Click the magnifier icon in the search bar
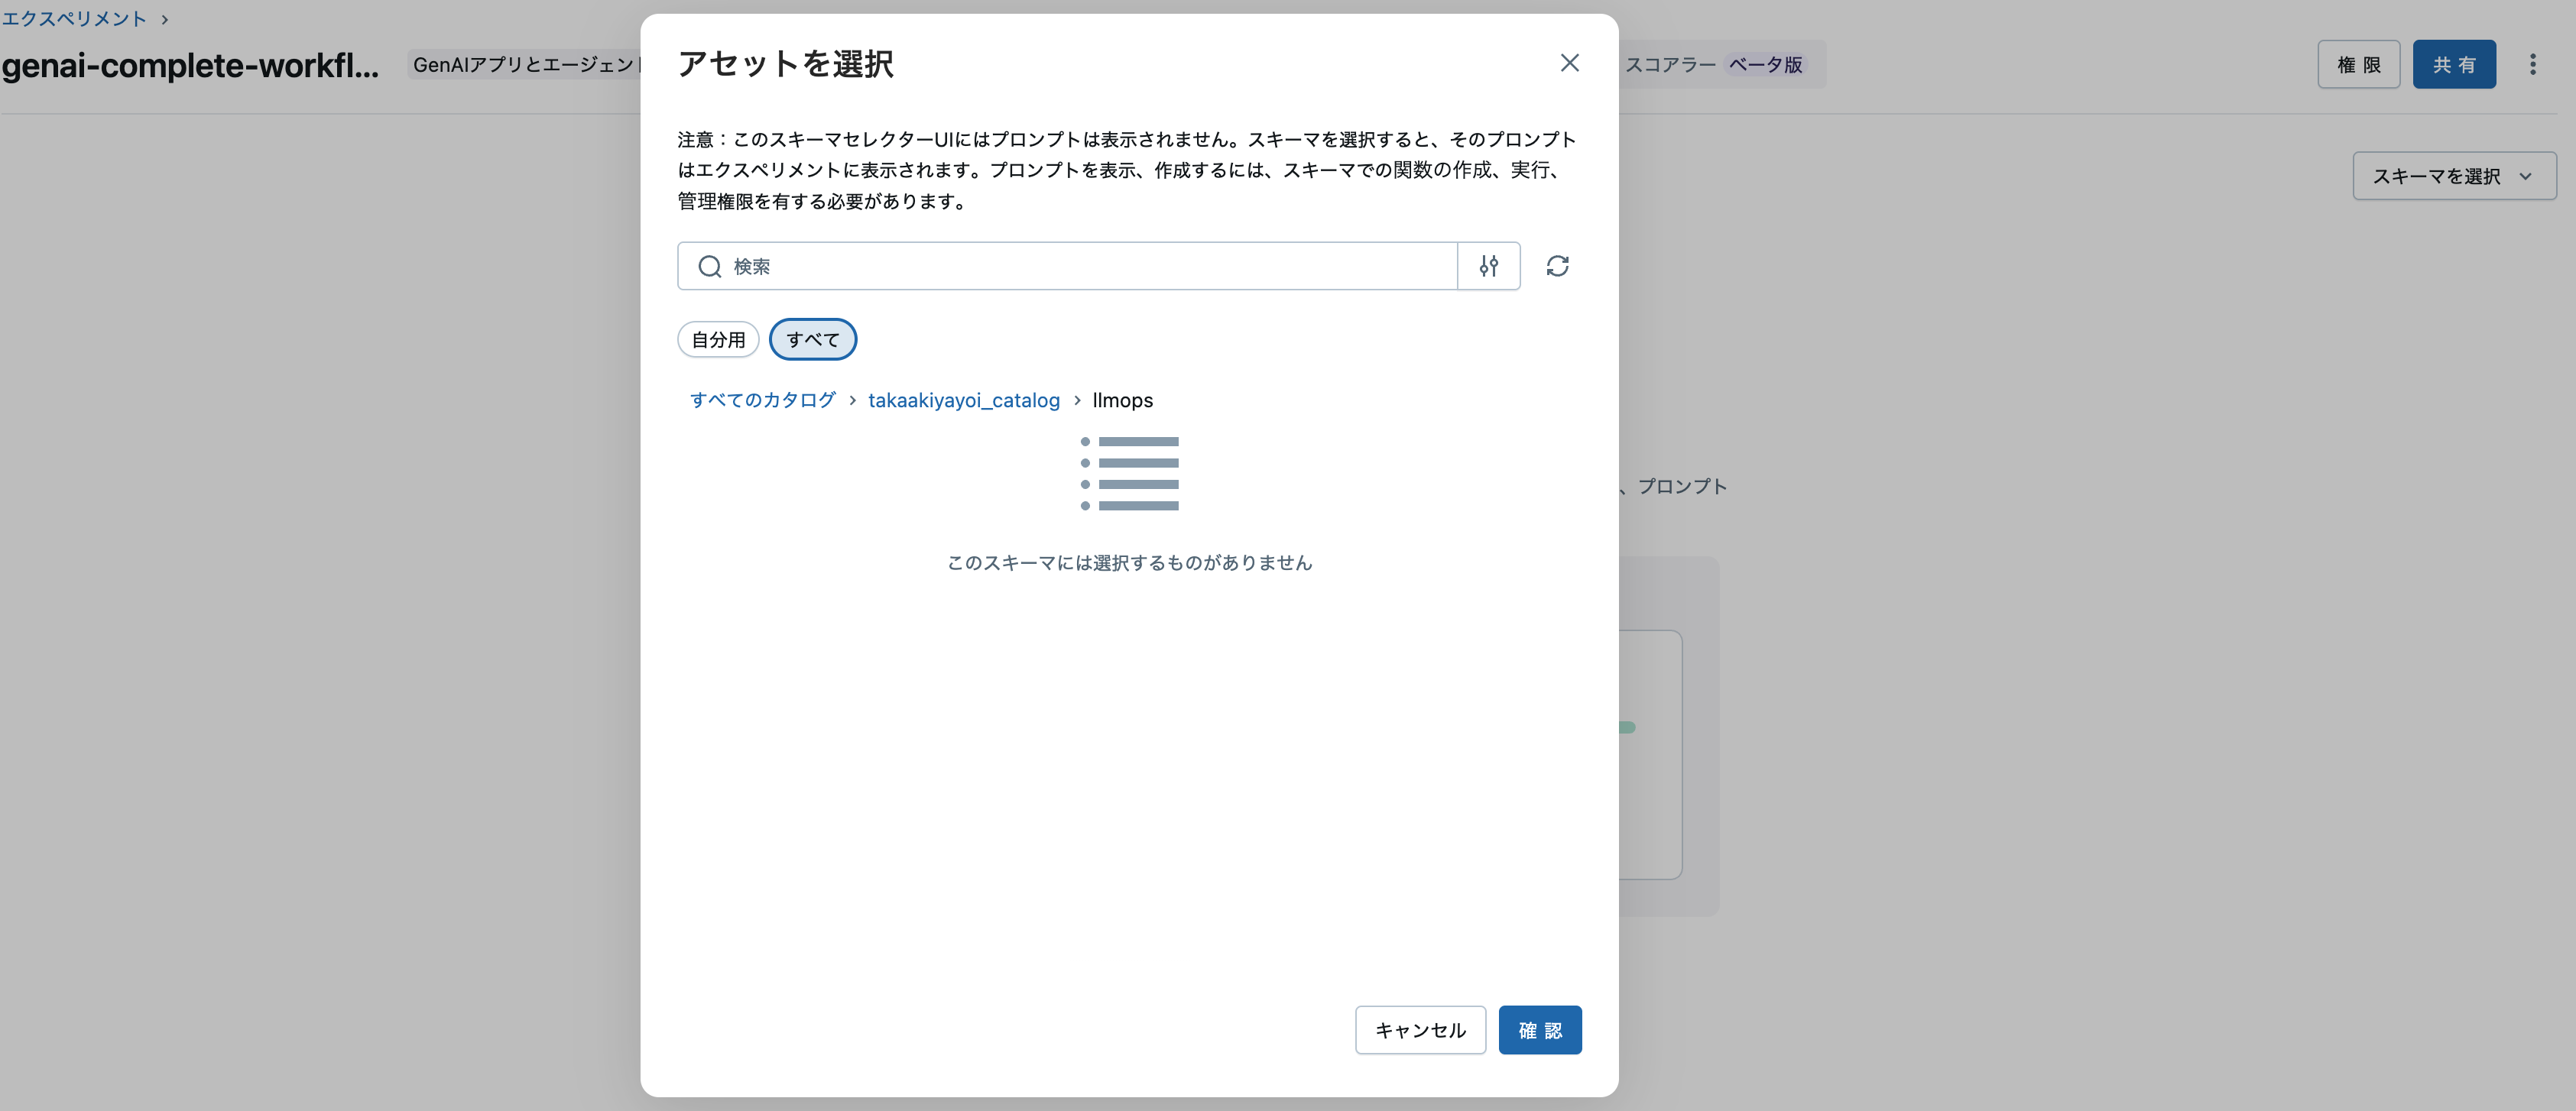The width and height of the screenshot is (2576, 1111). (709, 266)
